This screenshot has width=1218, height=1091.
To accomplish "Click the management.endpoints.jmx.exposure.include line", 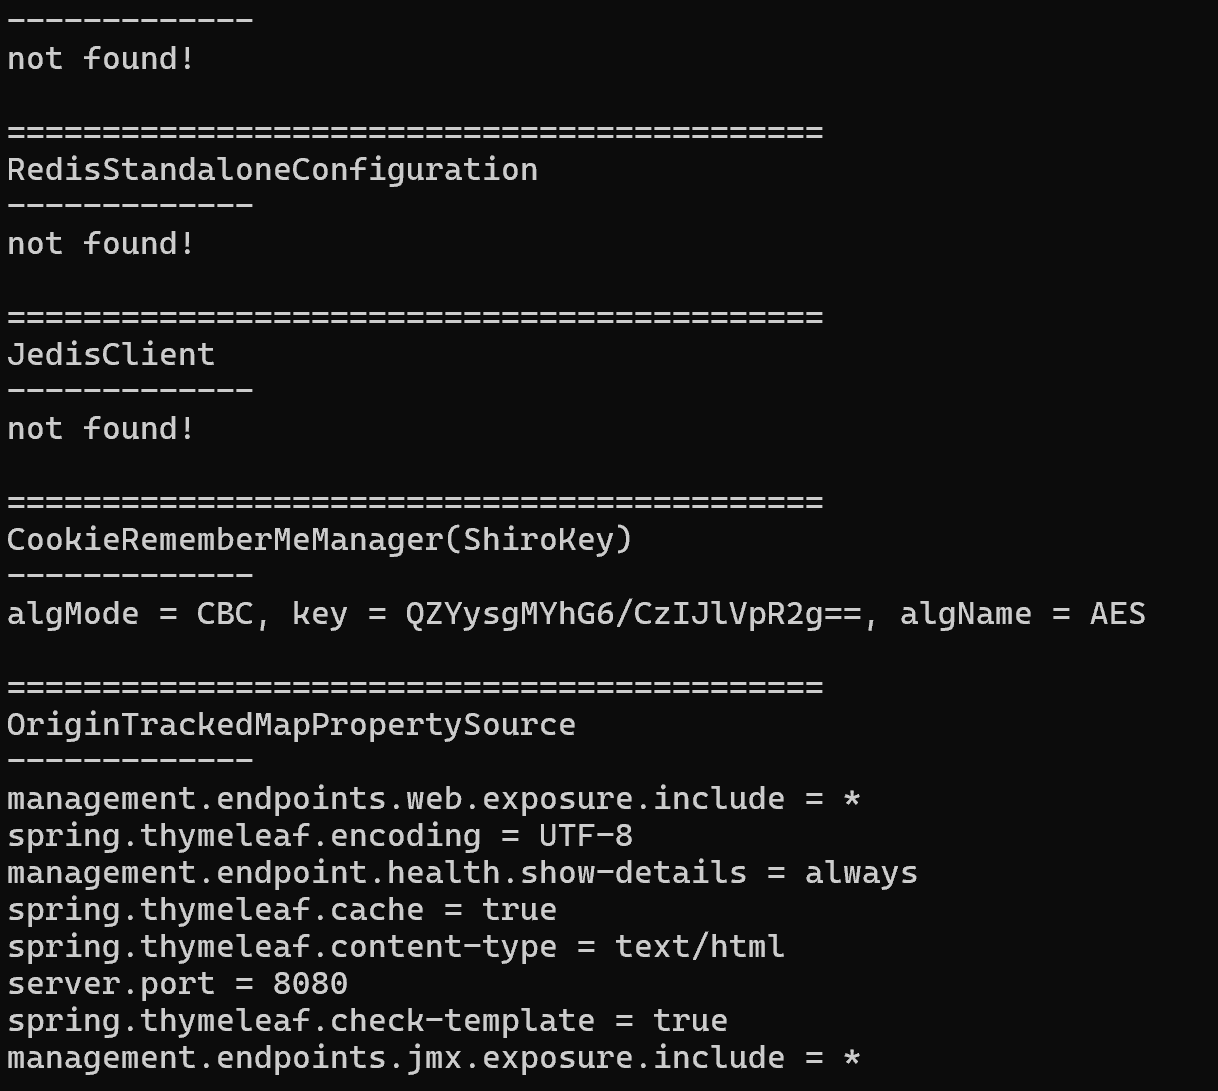I will (434, 1057).
